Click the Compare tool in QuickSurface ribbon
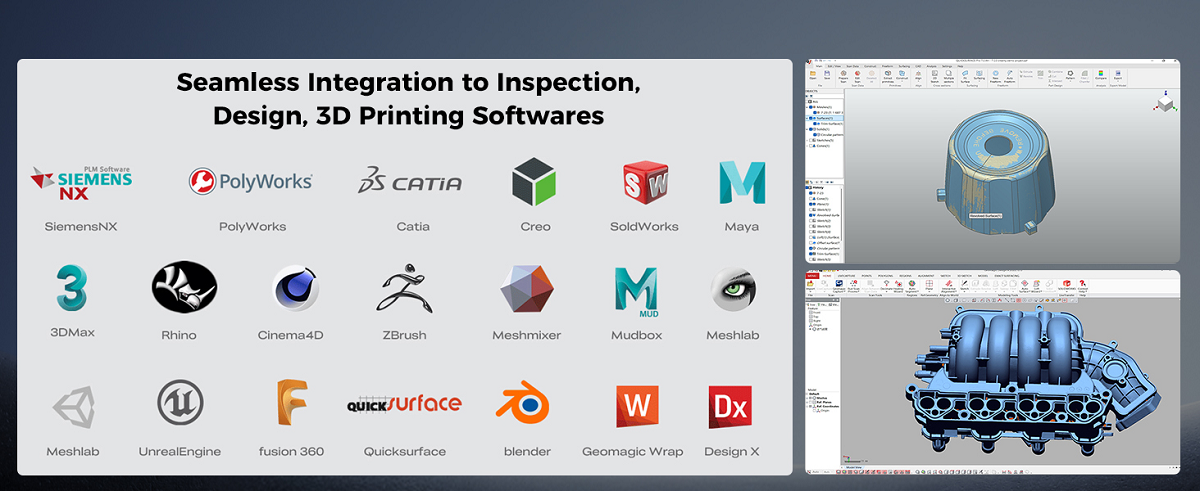 pos(1101,75)
